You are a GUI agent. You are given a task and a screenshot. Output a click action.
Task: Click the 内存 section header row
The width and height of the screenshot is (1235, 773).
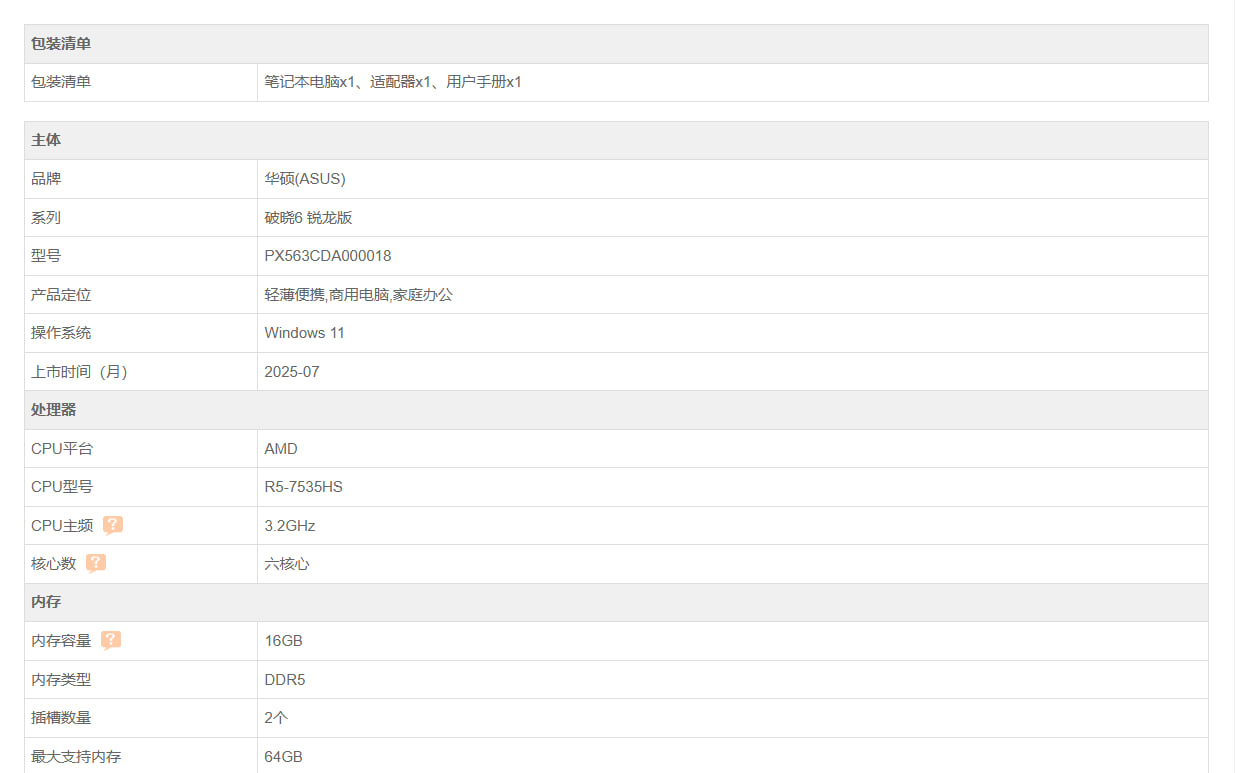point(46,602)
